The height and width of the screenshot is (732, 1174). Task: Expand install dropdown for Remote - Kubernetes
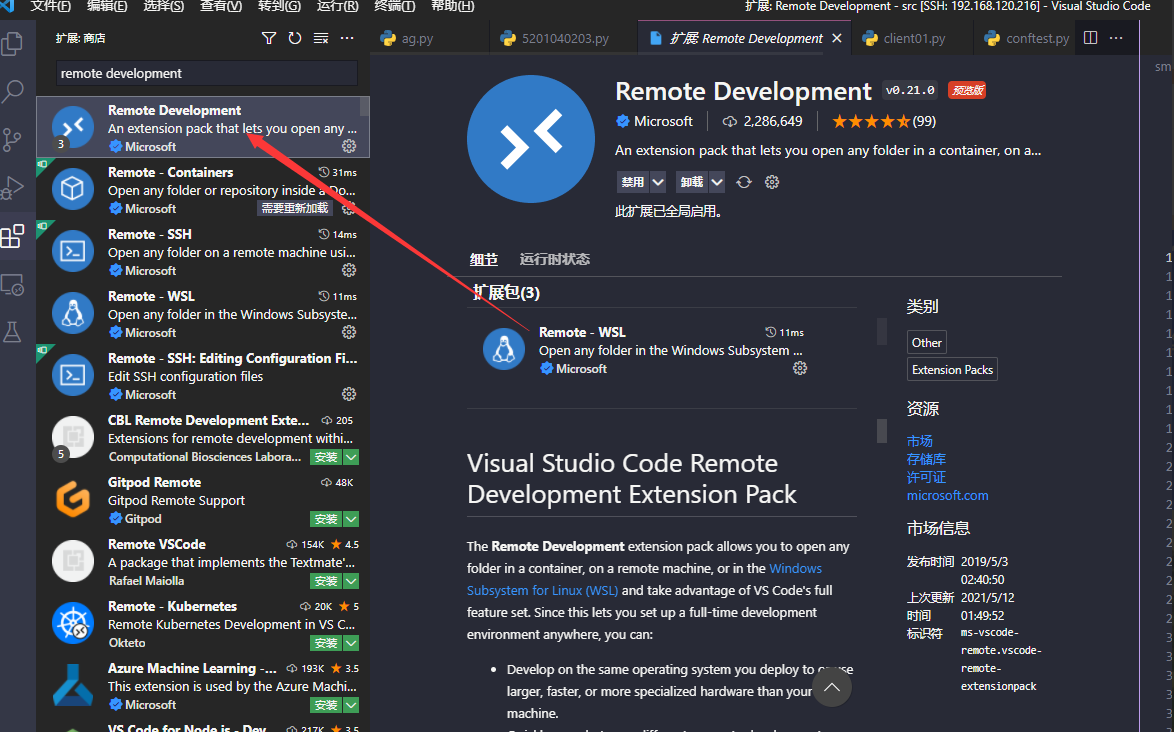pyautogui.click(x=351, y=643)
